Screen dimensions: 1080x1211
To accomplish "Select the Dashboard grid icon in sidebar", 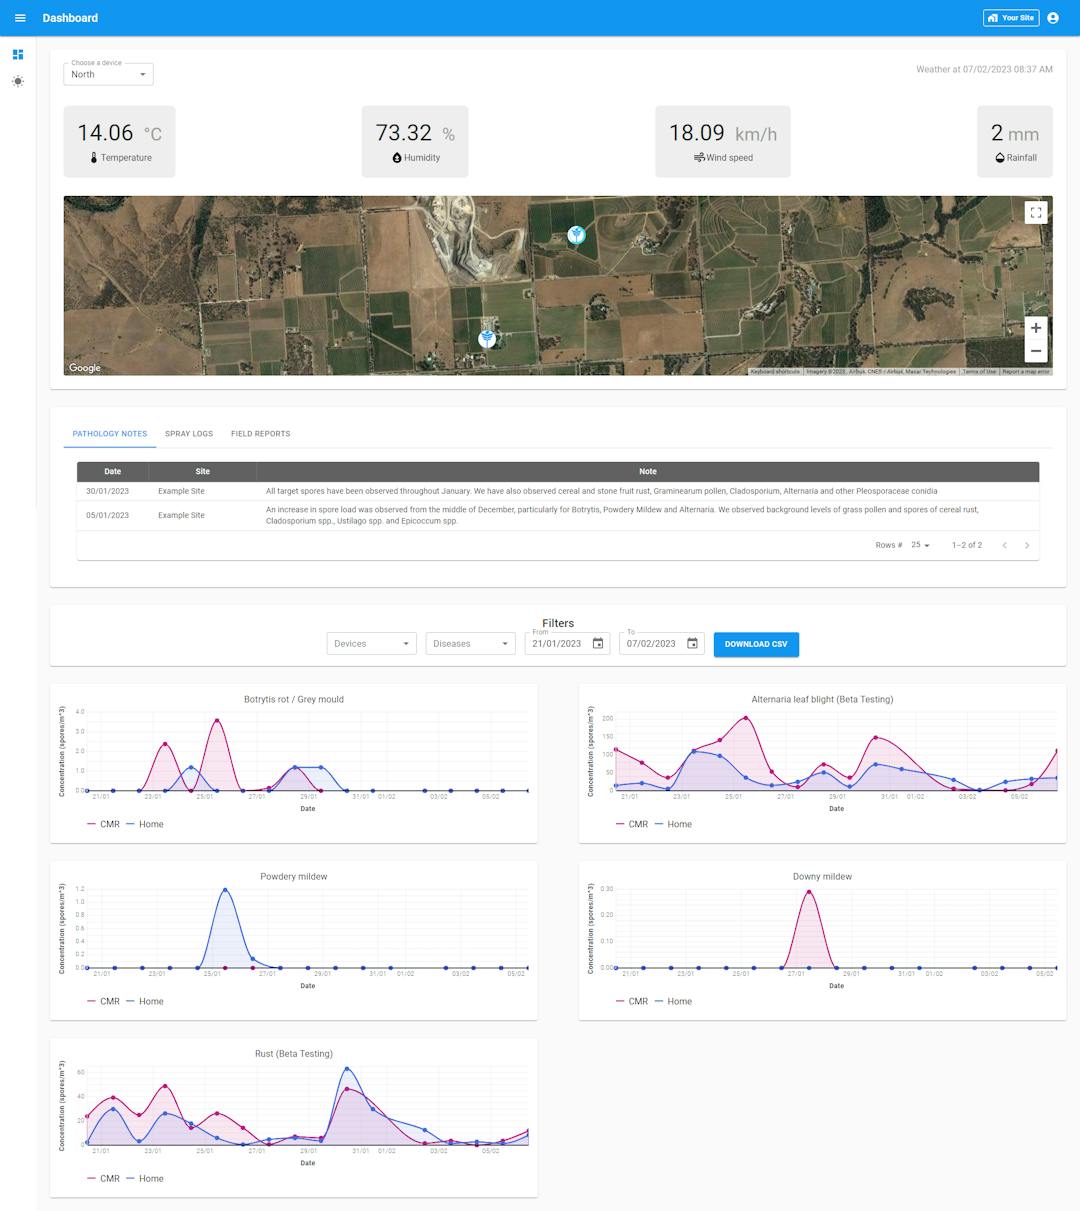I will 16,55.
